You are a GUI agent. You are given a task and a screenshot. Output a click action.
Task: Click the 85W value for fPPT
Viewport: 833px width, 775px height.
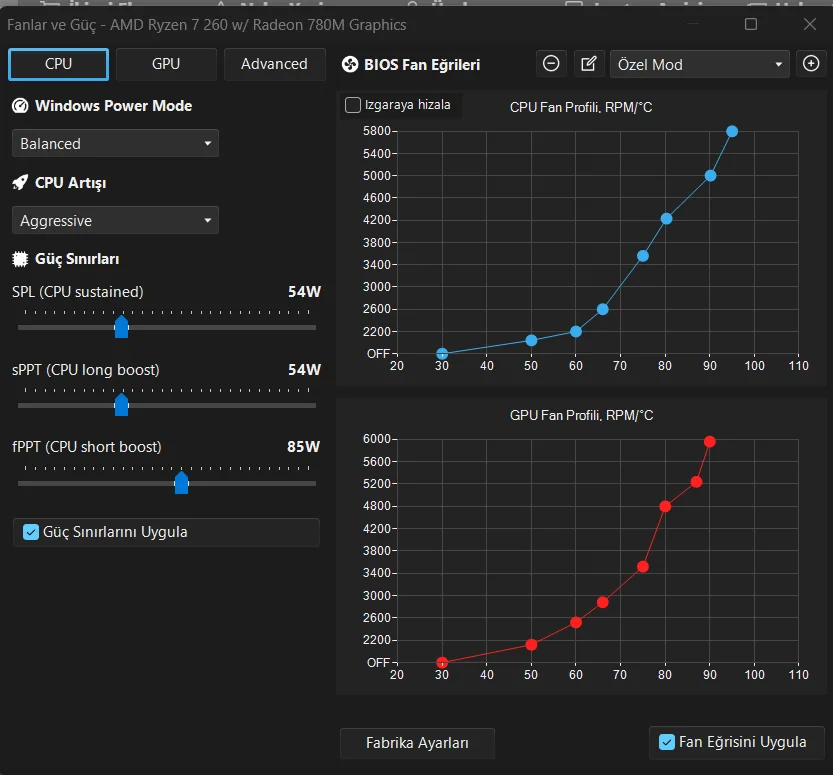coord(304,447)
